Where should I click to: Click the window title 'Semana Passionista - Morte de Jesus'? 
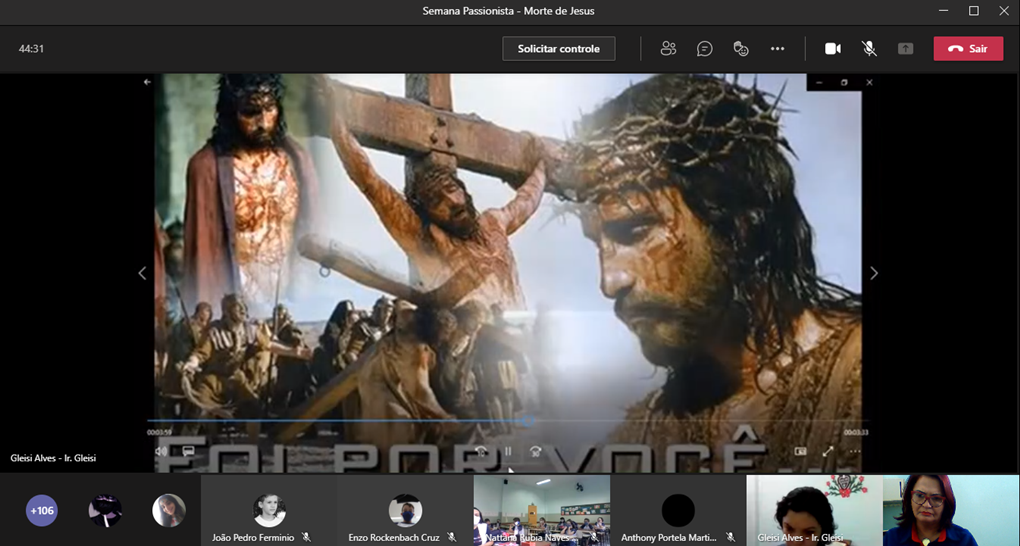click(x=508, y=11)
